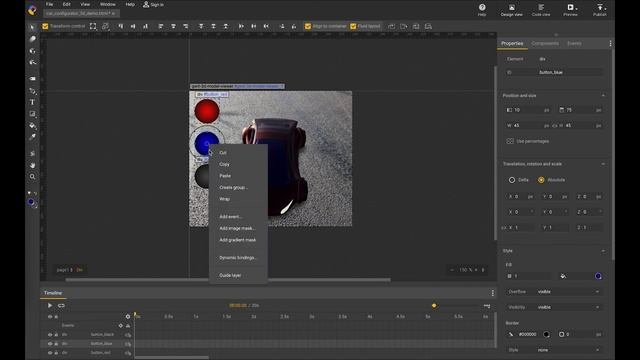This screenshot has width=640, height=360.
Task: Click the align horizontal centers icon
Action: coord(173,26)
